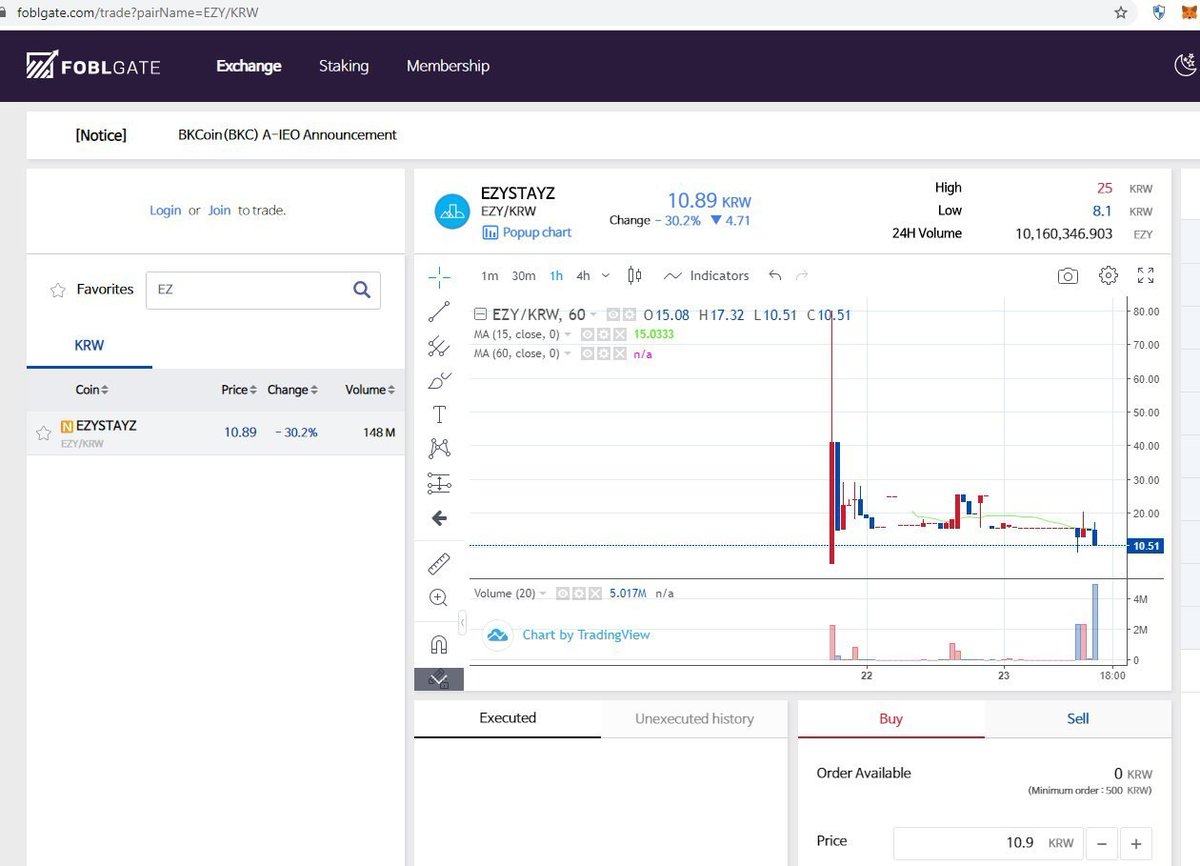Sort the list by Volume column

pos(370,390)
